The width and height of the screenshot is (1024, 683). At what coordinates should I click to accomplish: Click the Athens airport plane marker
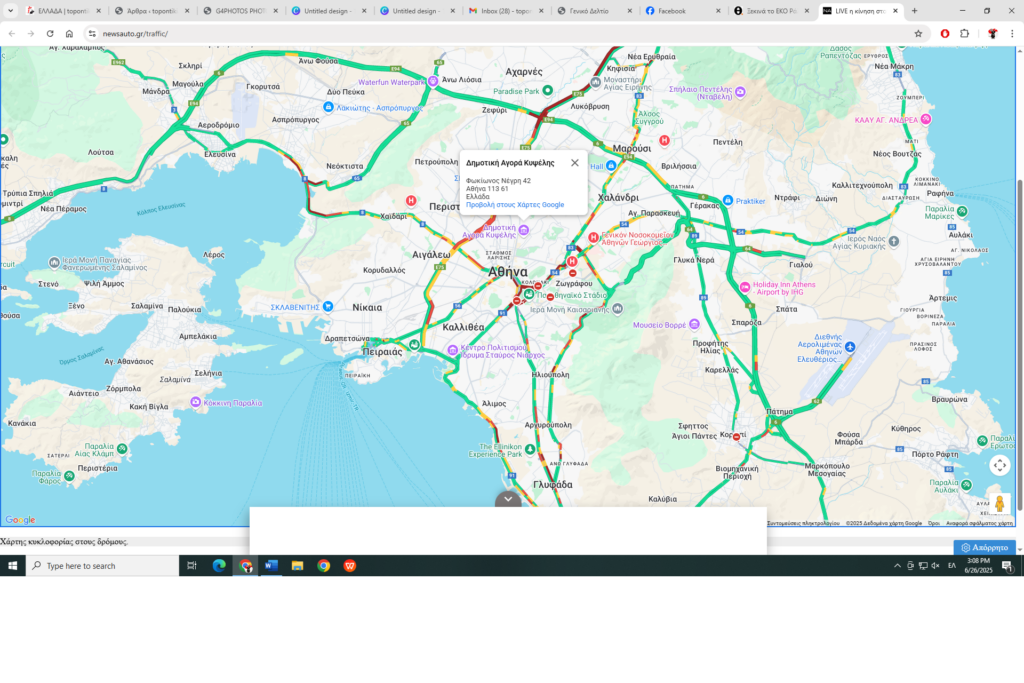850,347
